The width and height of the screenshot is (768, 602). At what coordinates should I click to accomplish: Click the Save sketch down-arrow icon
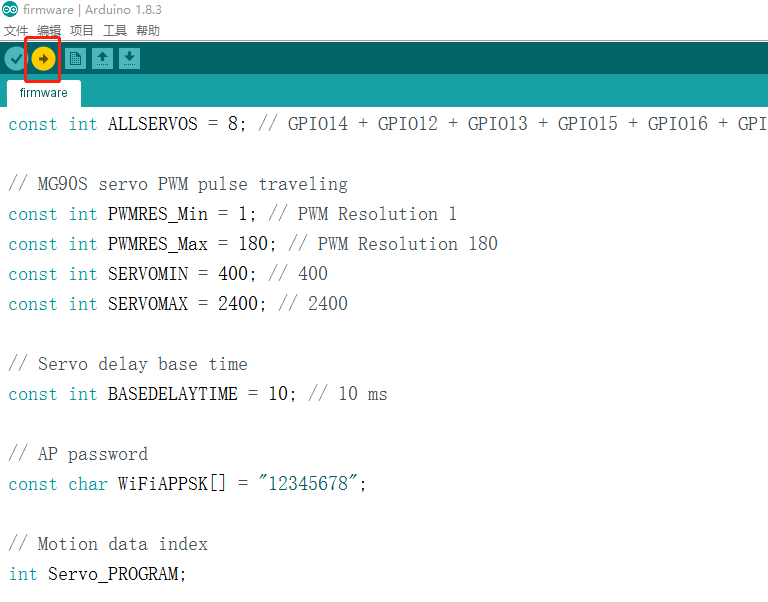[129, 59]
